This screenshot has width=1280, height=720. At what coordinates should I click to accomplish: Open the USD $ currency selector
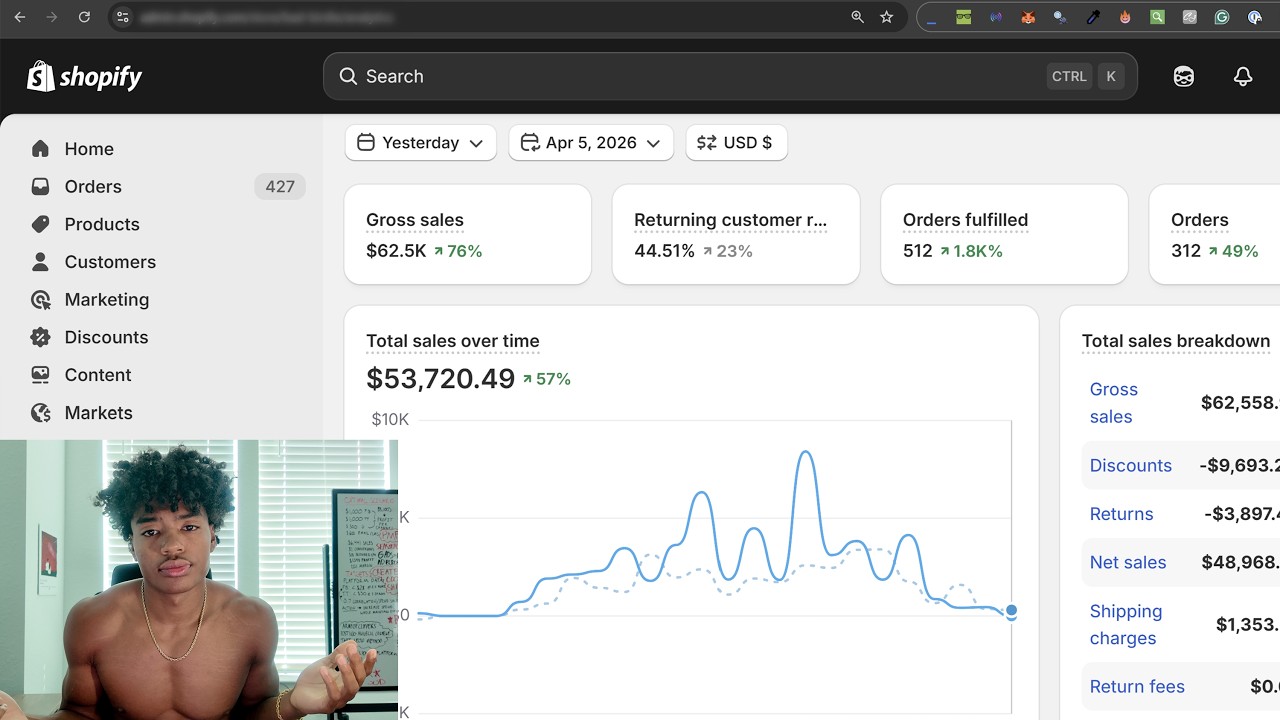(x=736, y=143)
